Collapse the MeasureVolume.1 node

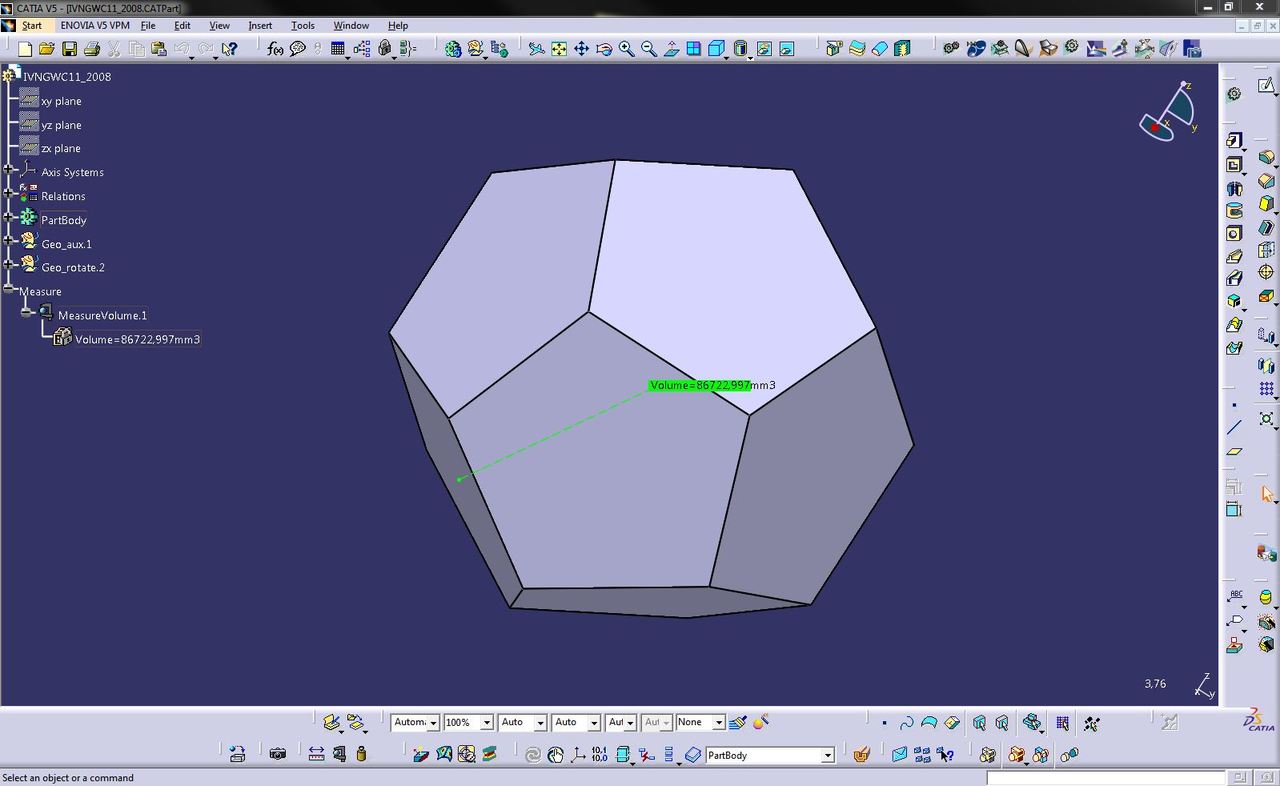(27, 314)
